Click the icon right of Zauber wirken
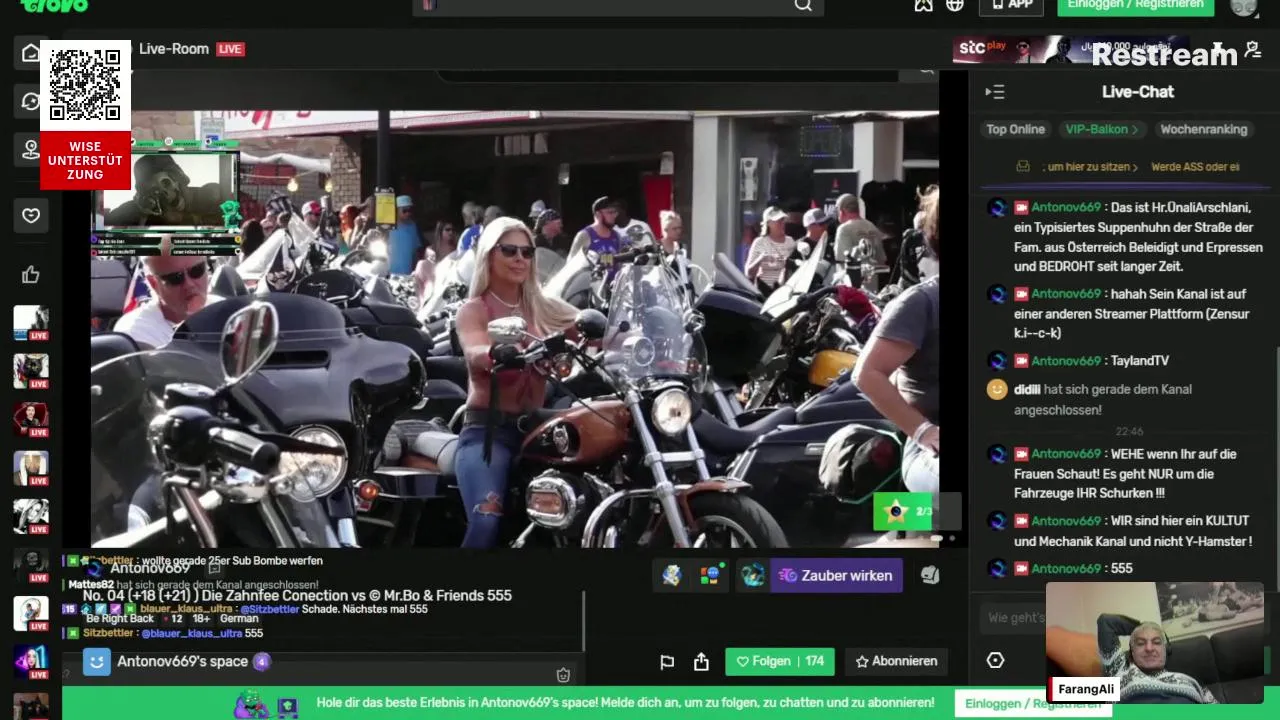The height and width of the screenshot is (720, 1280). point(930,575)
